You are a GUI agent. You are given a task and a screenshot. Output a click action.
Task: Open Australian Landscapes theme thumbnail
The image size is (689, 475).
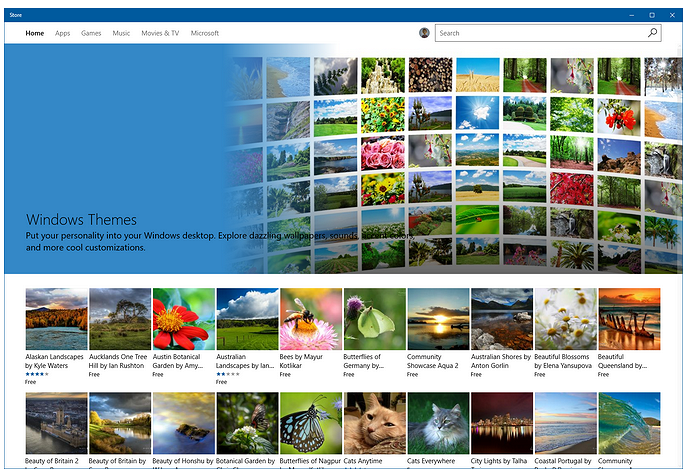point(247,319)
